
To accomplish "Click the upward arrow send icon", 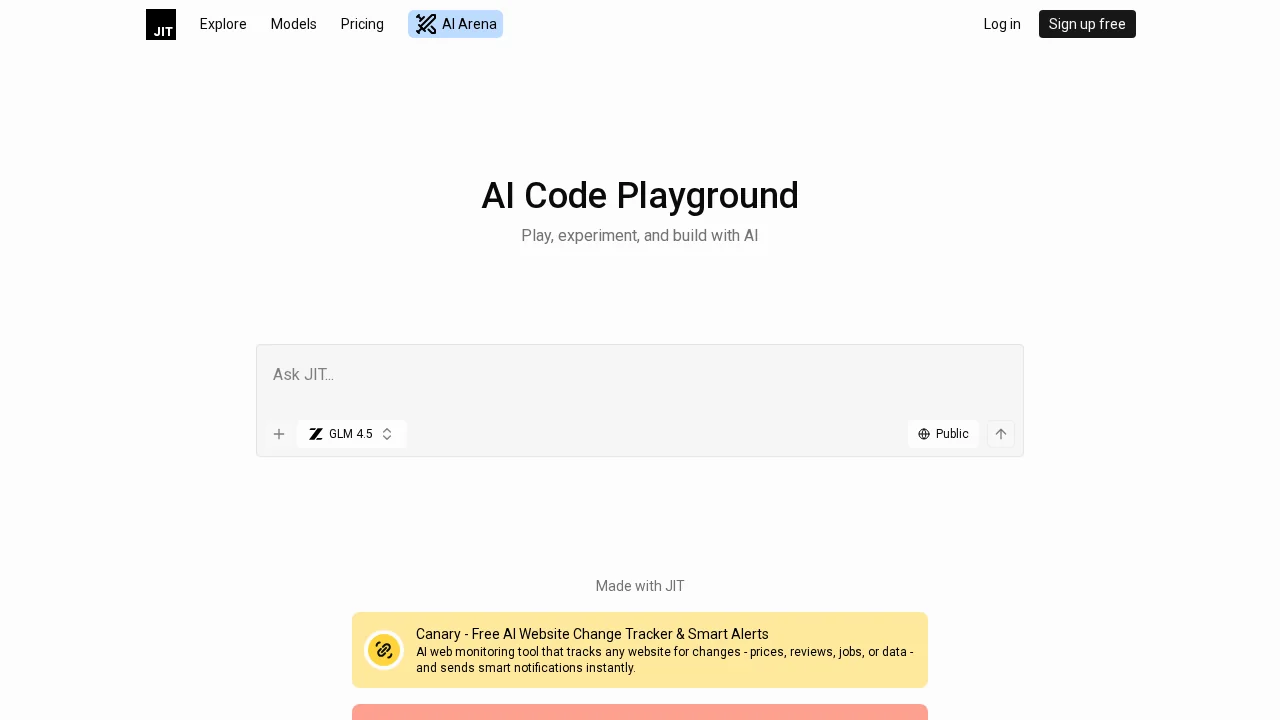I will (x=1000, y=434).
